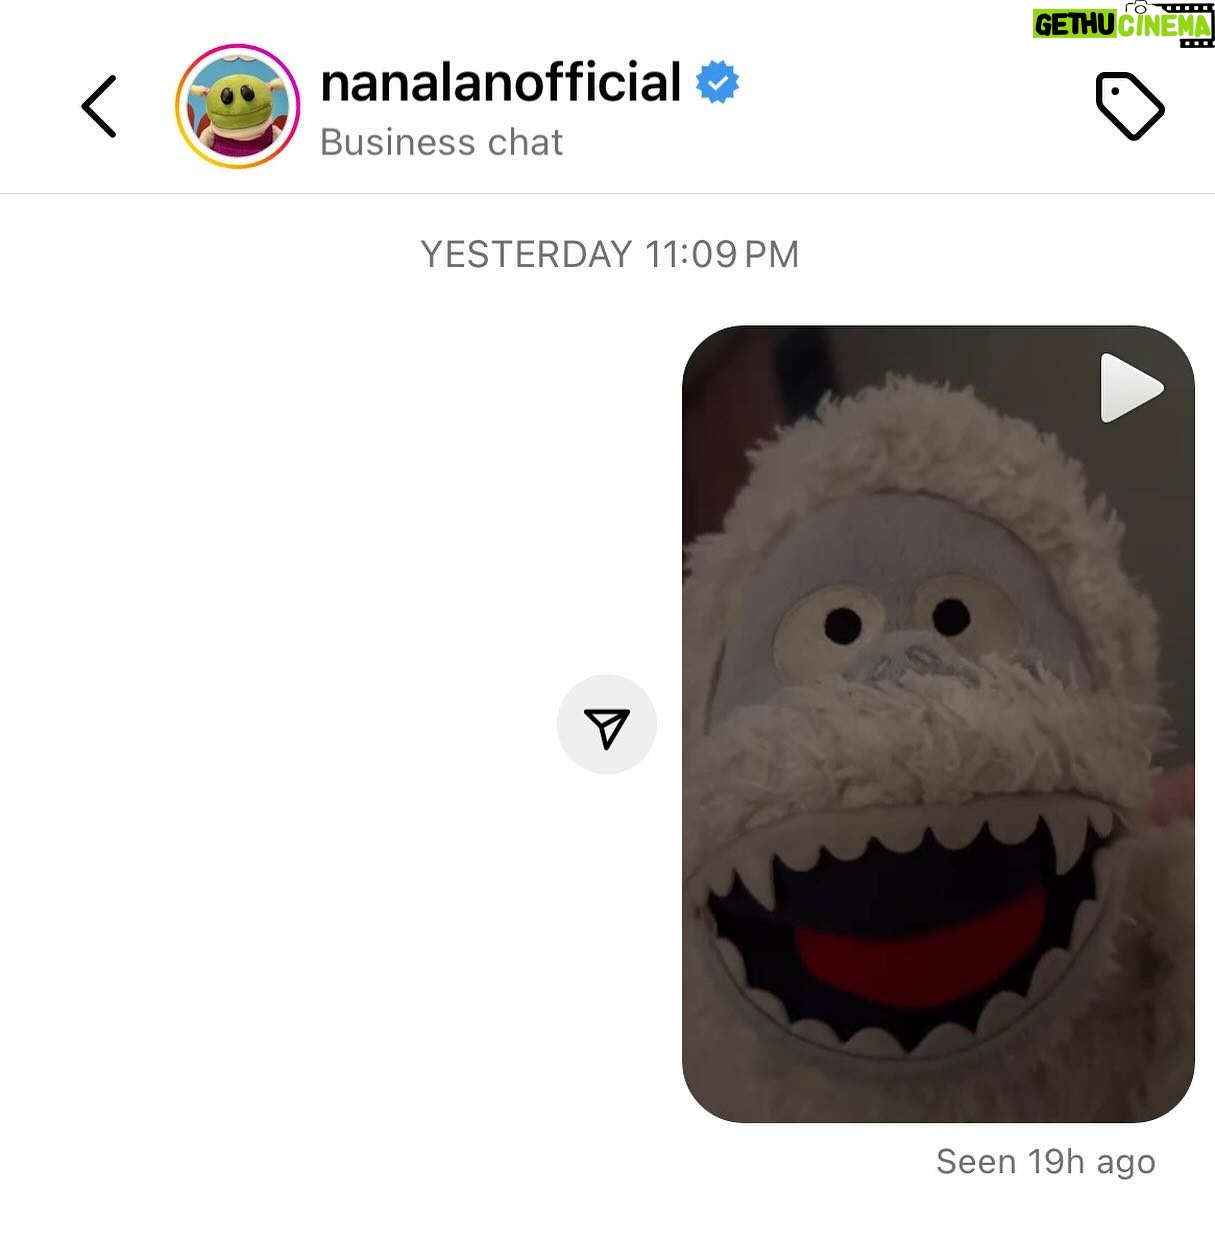Play the video via the white triangle icon
Viewport: 1215px width, 1240px height.
(1131, 388)
